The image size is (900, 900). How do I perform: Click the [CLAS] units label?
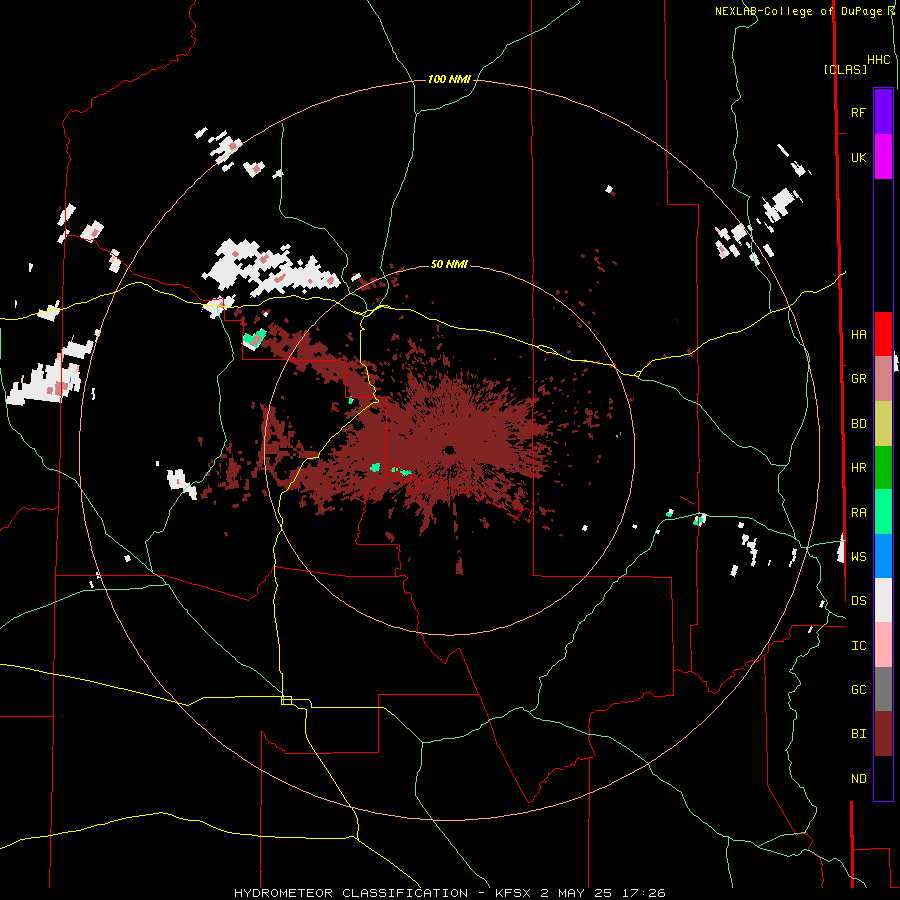pyautogui.click(x=845, y=69)
